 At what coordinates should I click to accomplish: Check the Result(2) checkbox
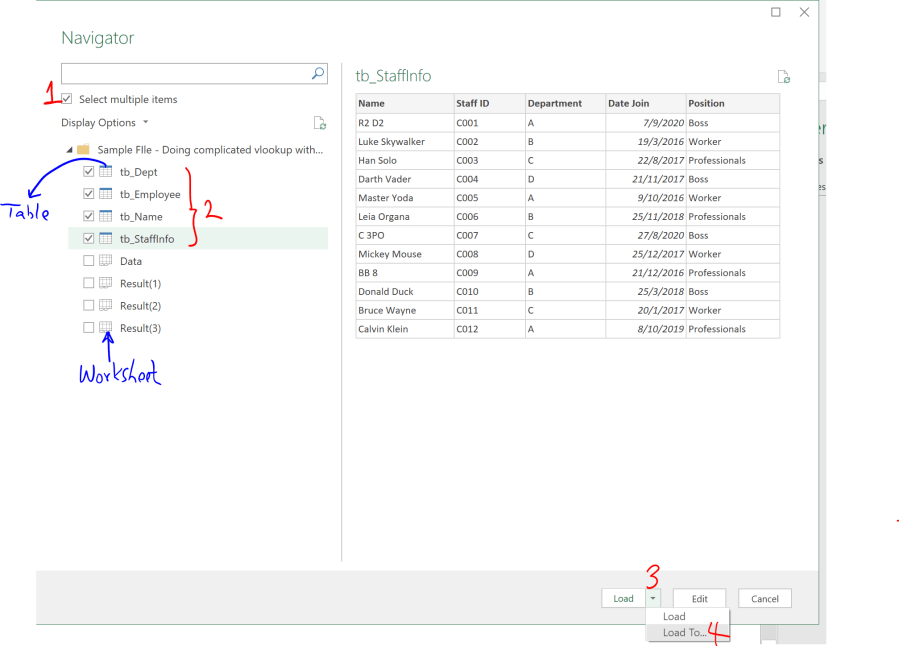click(x=89, y=306)
